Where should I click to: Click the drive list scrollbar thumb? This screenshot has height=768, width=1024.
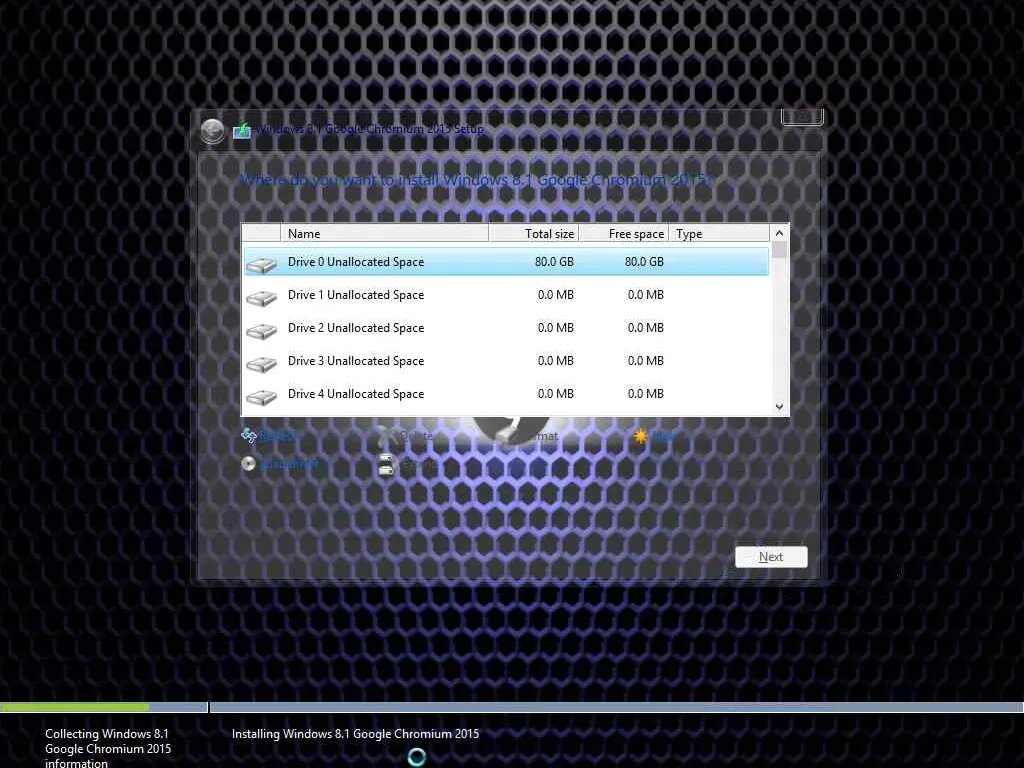pos(779,250)
